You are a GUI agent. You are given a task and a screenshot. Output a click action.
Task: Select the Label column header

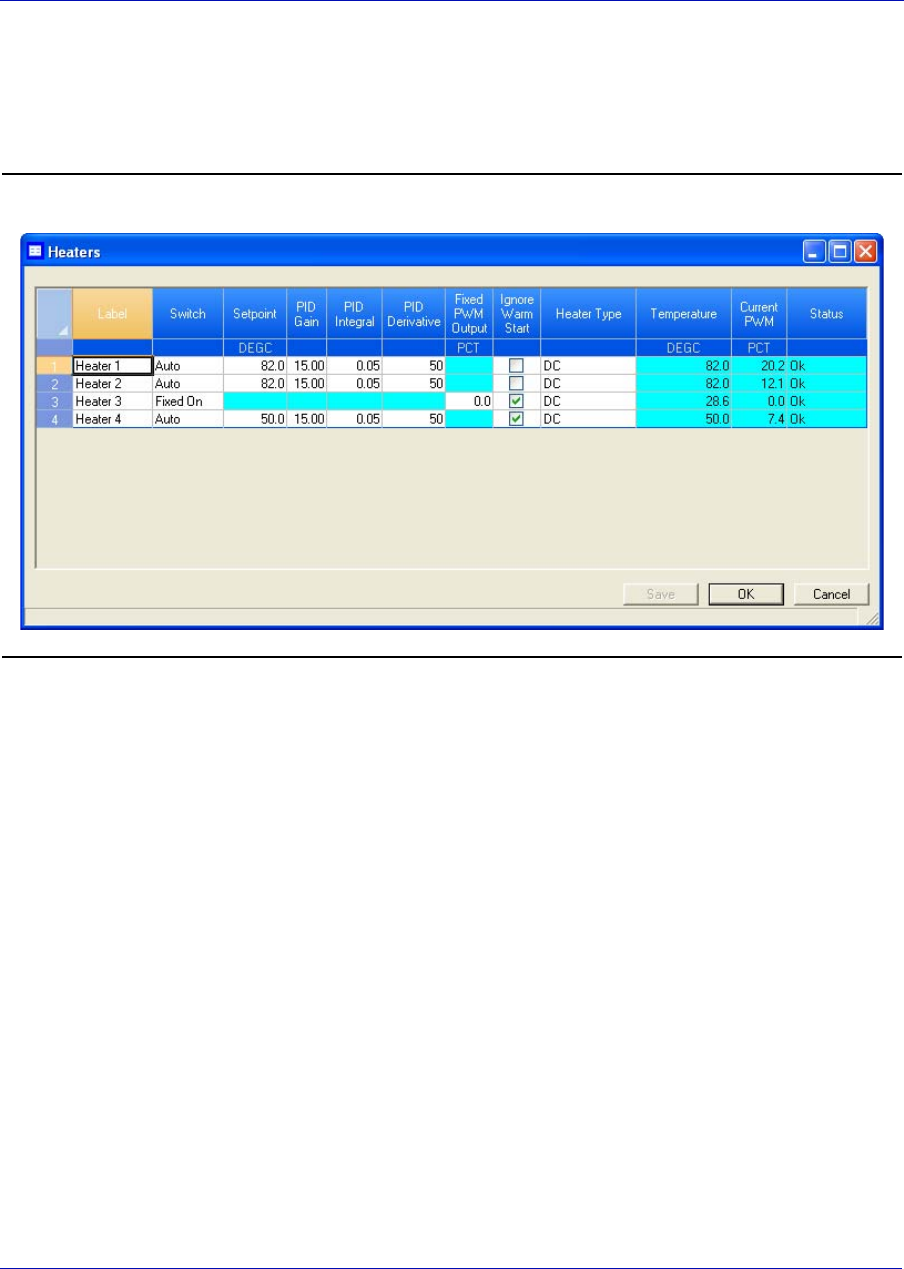[x=112, y=314]
